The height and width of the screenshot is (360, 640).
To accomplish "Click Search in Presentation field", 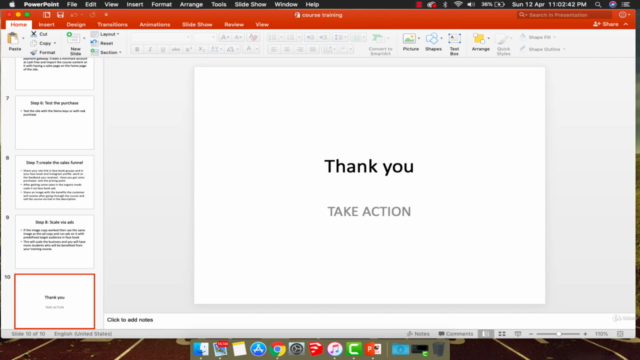I will pyautogui.click(x=565, y=15).
